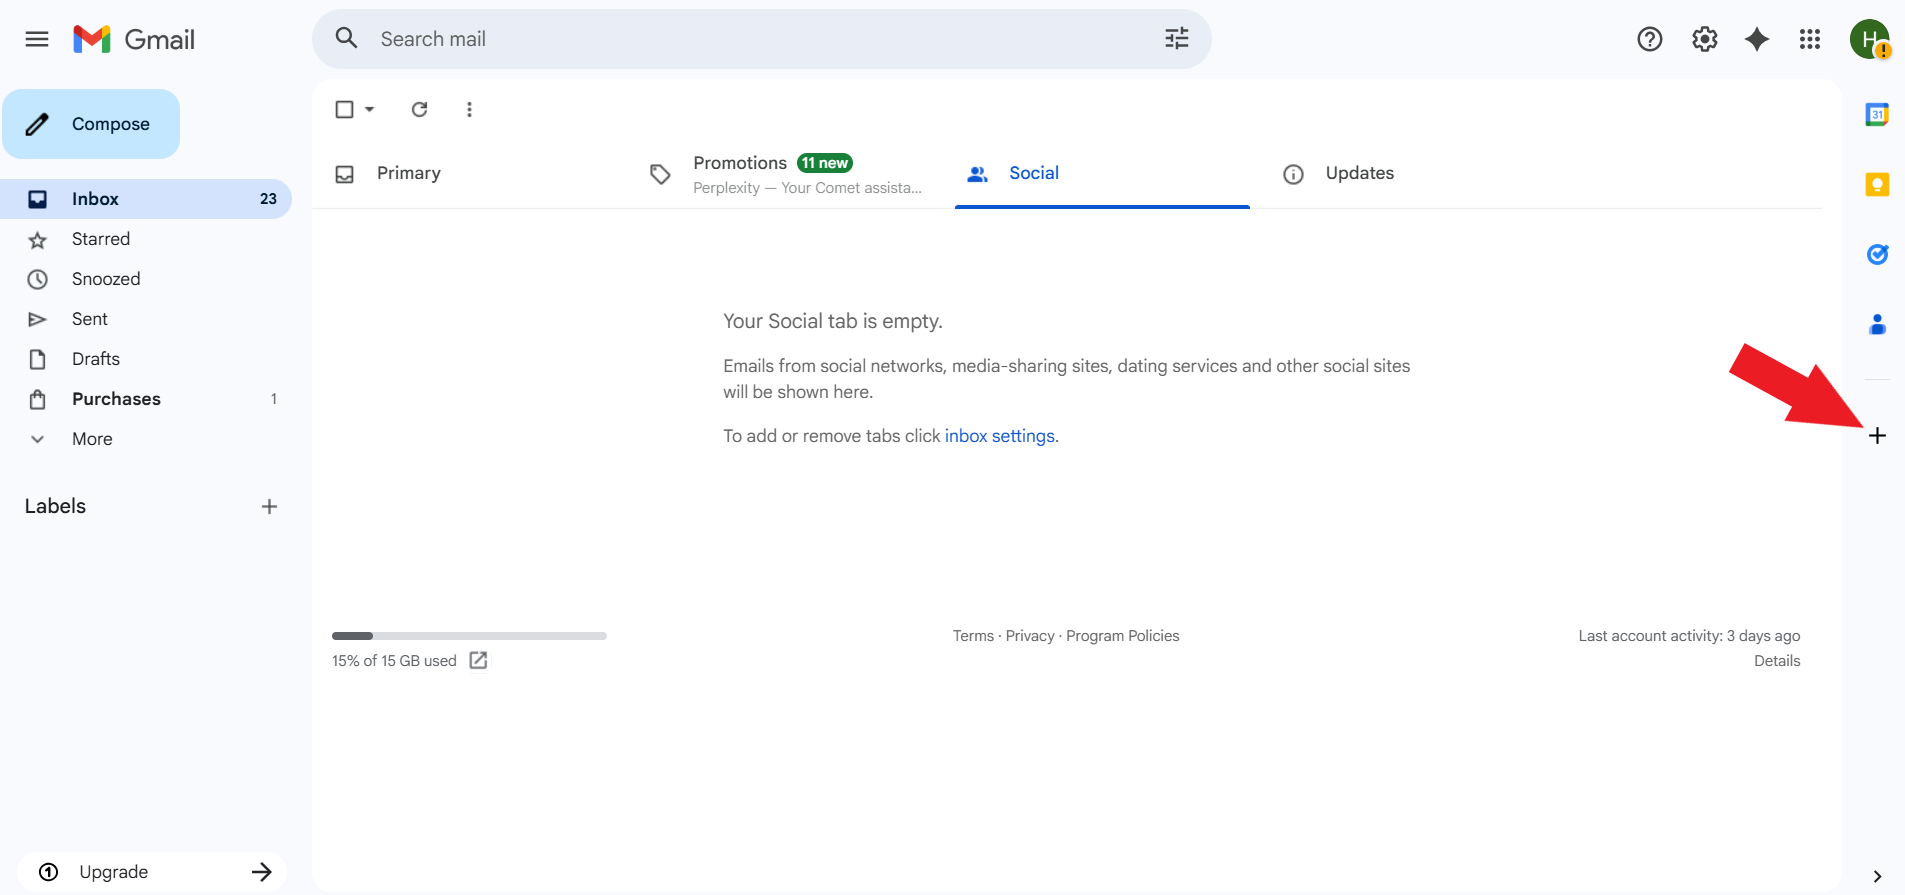The width and height of the screenshot is (1905, 895).
Task: Open the Inbox folder
Action: [x=146, y=199]
